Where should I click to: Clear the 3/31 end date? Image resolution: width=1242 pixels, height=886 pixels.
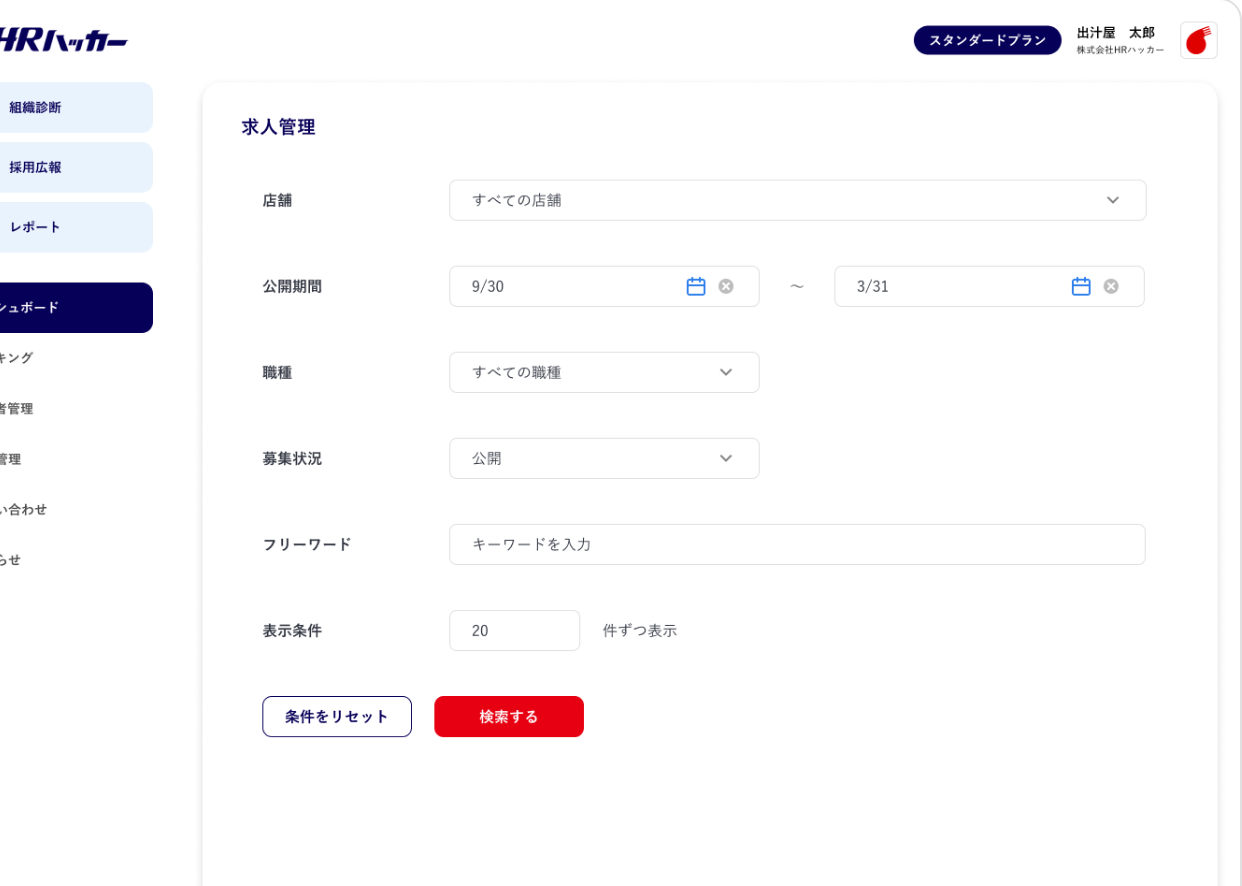tap(1111, 287)
